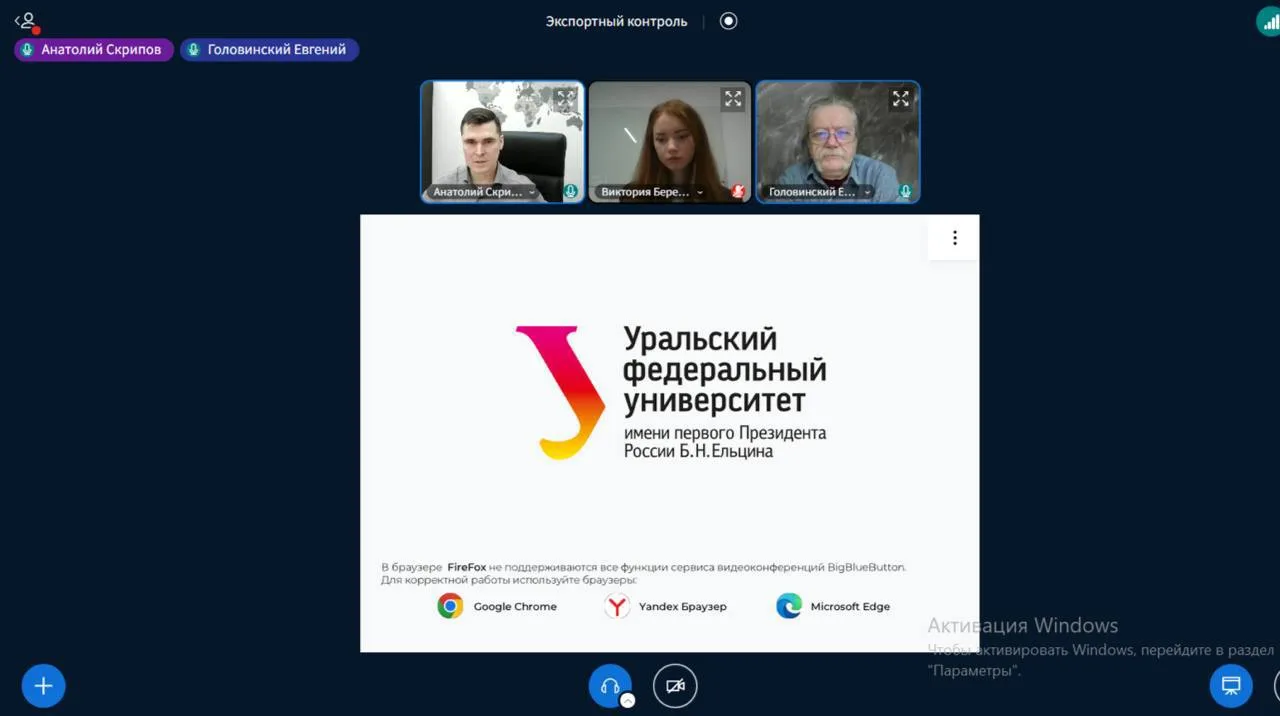Image resolution: width=1280 pixels, height=716 pixels.
Task: Fullscreen Анатолий Скрипов's webcam
Action: pos(566,98)
